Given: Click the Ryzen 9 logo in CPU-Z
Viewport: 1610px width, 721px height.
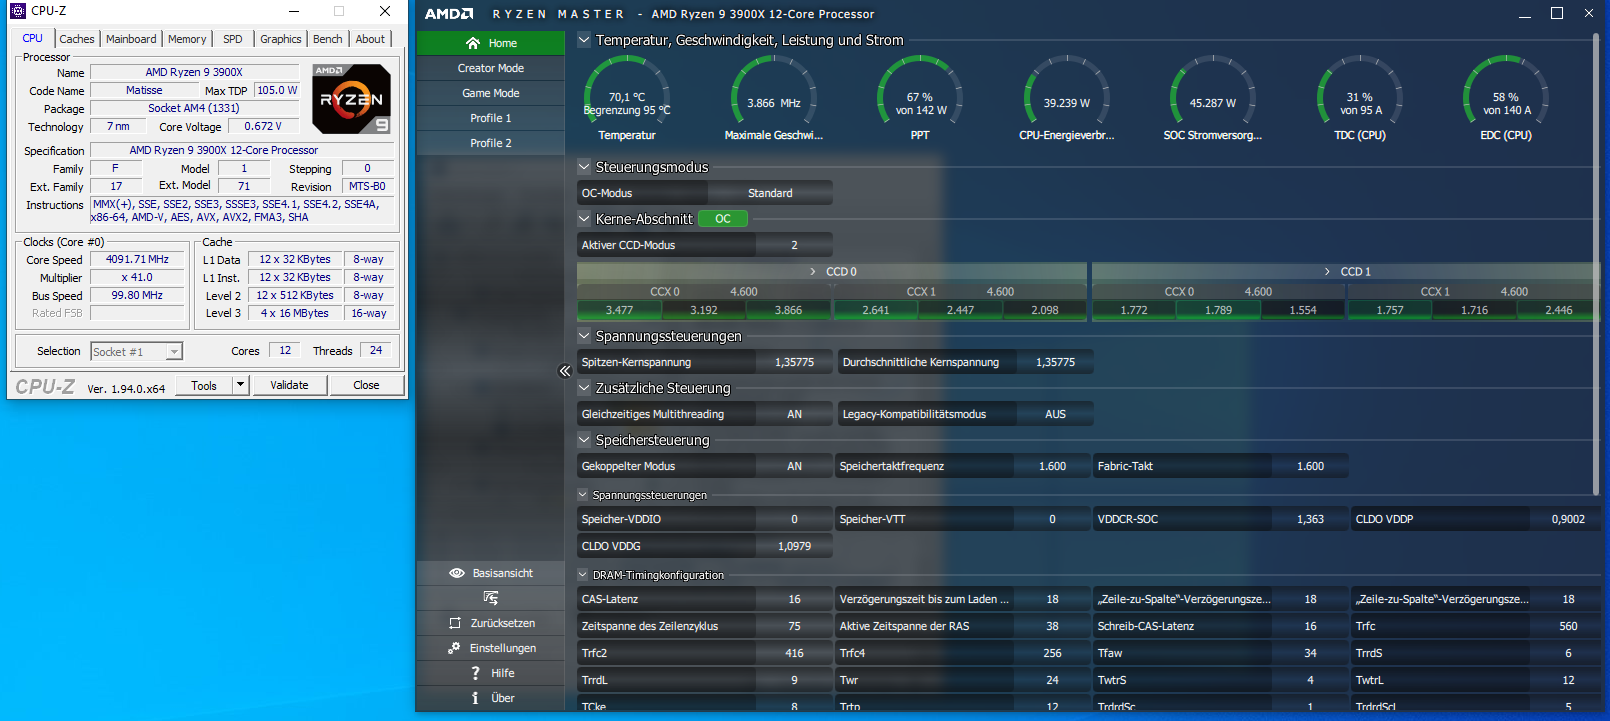Looking at the screenshot, I should (x=351, y=99).
